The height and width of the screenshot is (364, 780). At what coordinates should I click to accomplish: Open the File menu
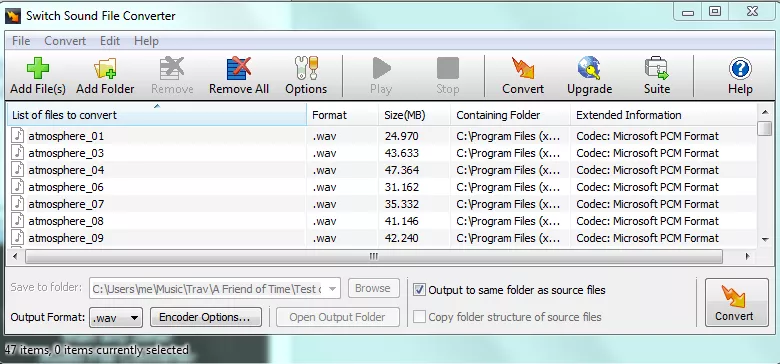[21, 41]
